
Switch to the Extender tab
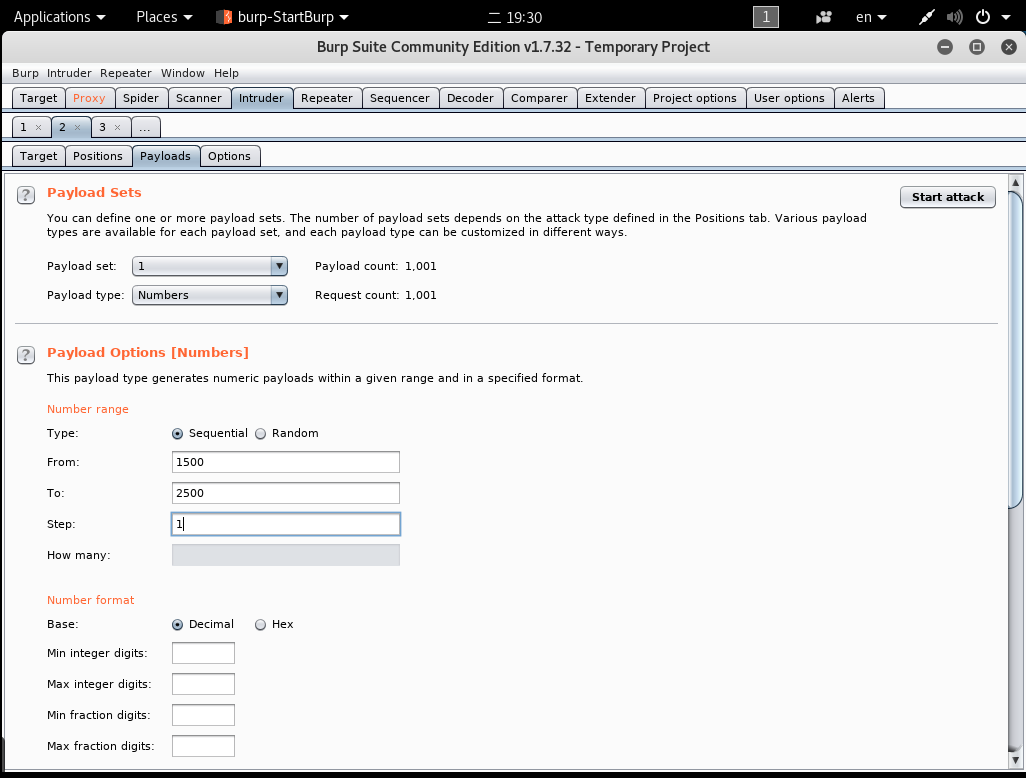pyautogui.click(x=610, y=98)
